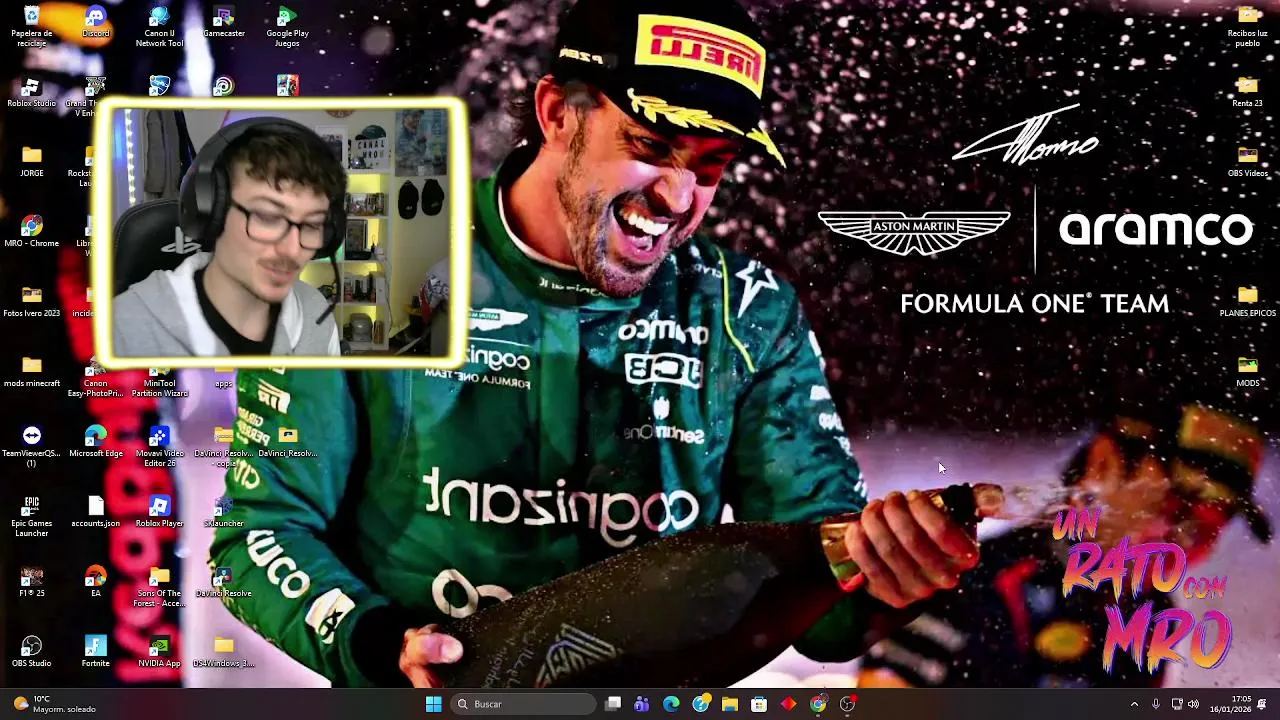1280x720 pixels.
Task: Select the webcam overlay thumbnail
Action: [x=280, y=231]
